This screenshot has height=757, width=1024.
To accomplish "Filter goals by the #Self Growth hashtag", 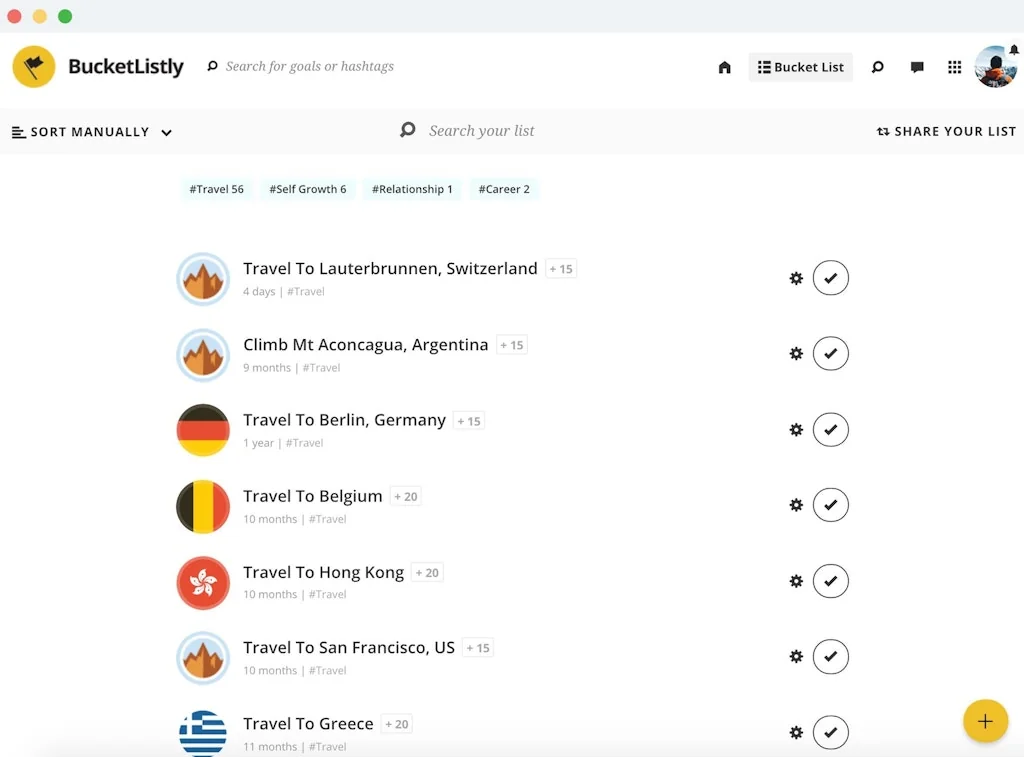I will coord(307,189).
